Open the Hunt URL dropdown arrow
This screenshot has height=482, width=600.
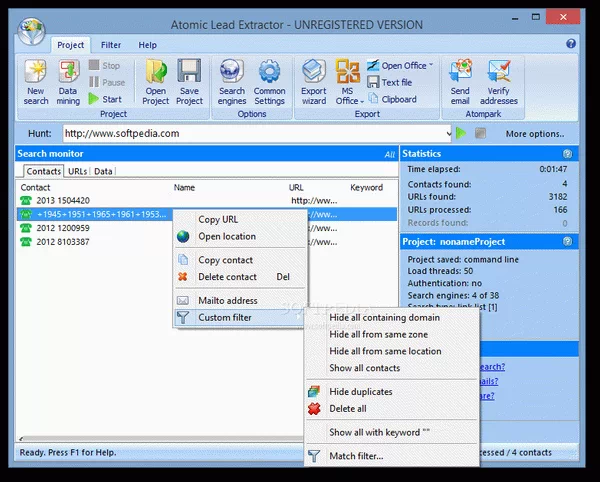click(x=448, y=134)
